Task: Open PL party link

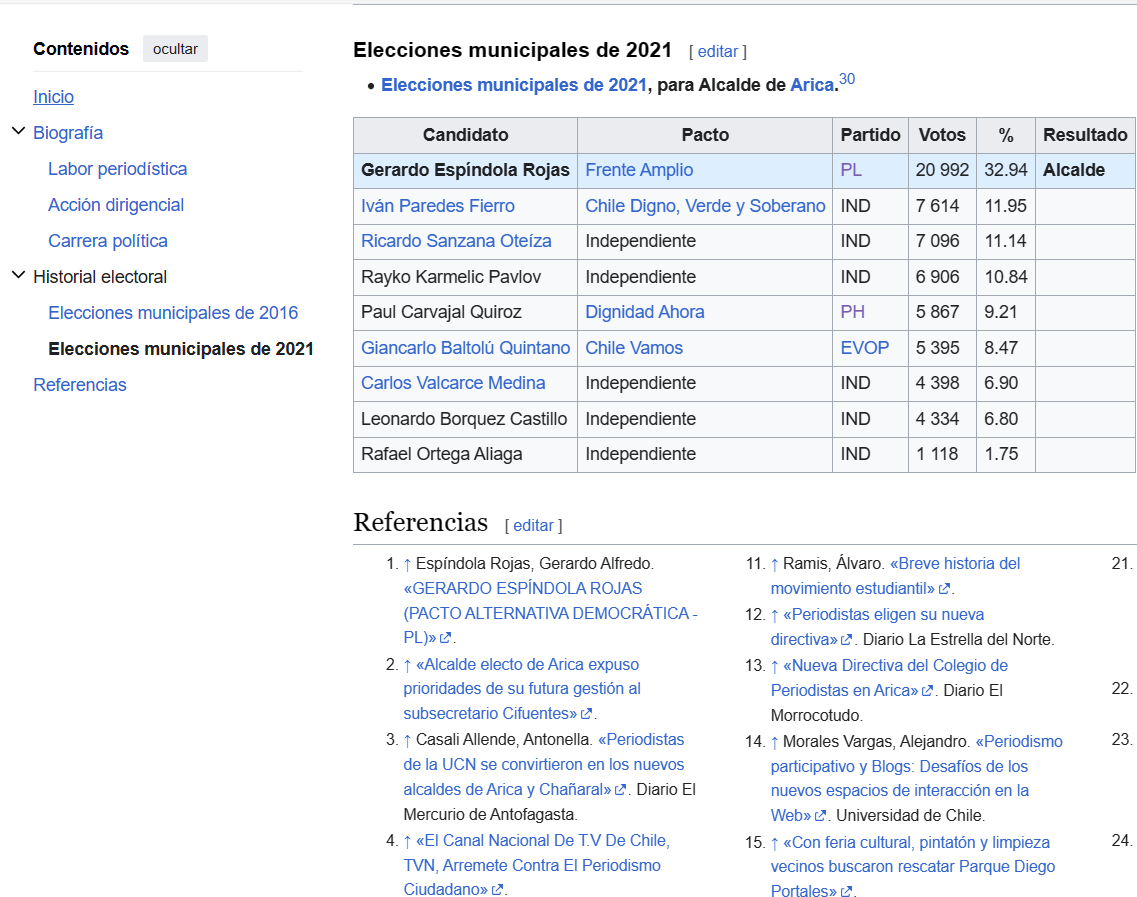Action: (x=851, y=170)
